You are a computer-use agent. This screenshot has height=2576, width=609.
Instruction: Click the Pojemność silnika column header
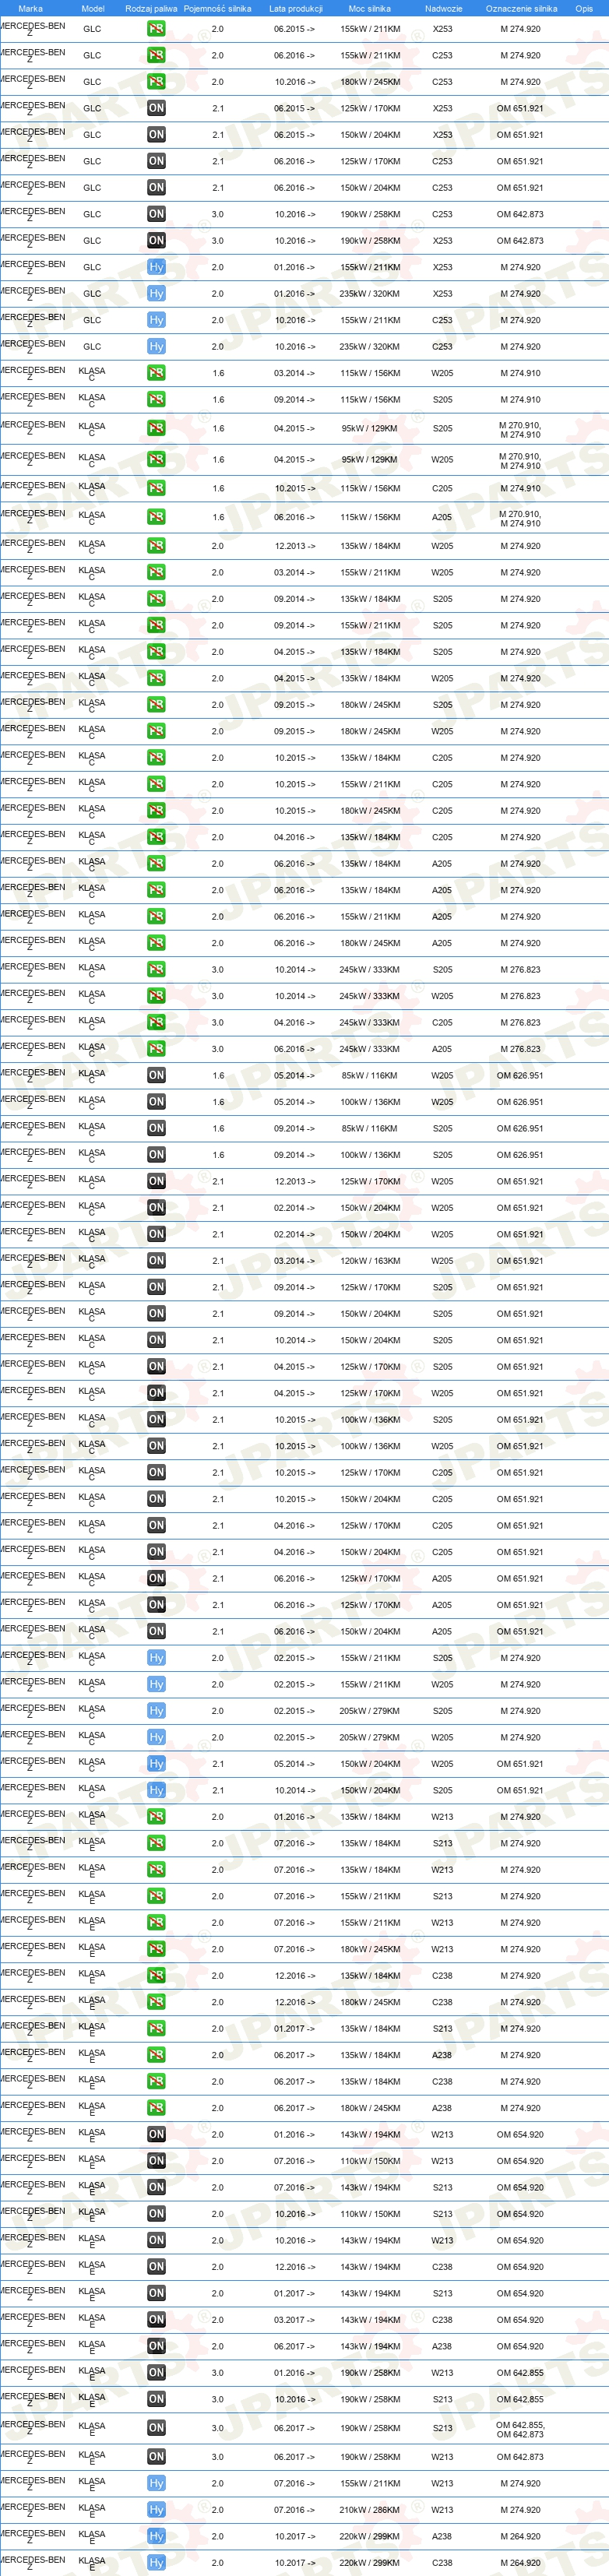point(217,8)
